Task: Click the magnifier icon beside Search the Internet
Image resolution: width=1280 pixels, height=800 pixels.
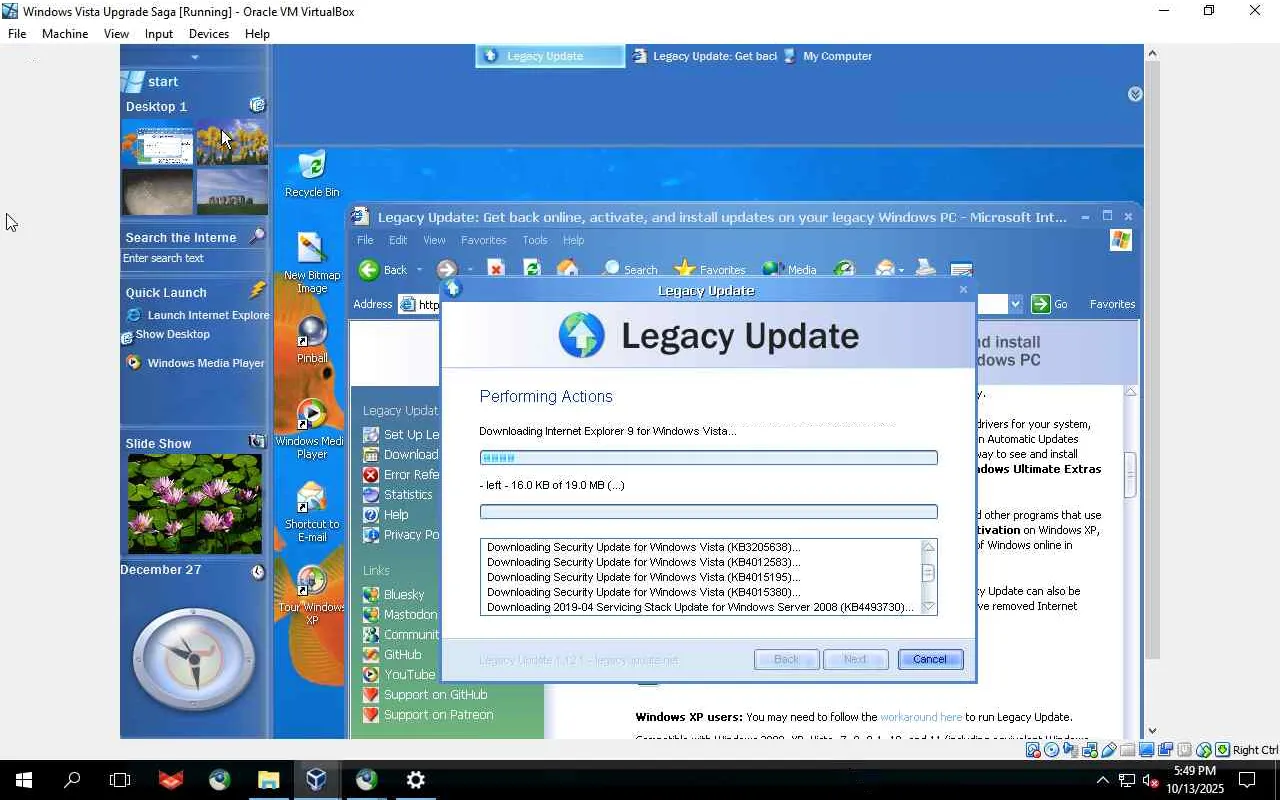Action: click(x=257, y=236)
